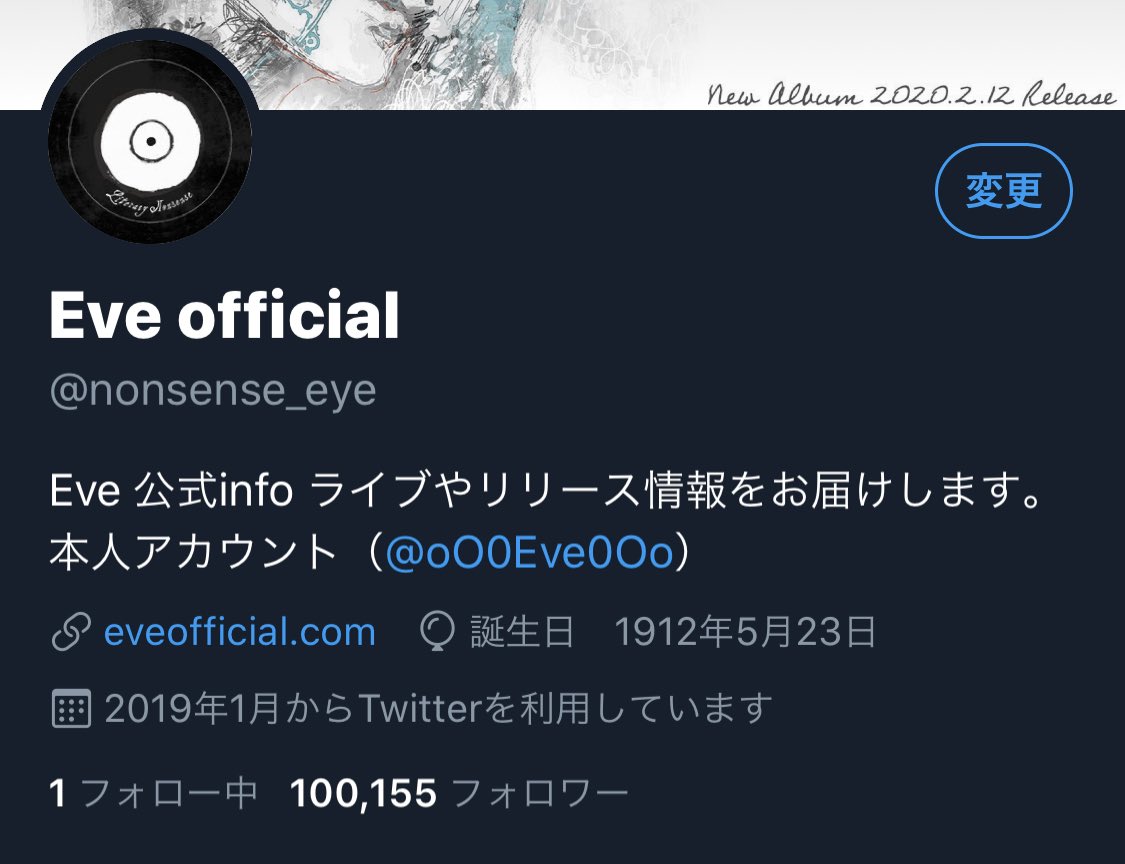Screen dimensions: 1125x864
Task: Open the 100,155 フォロワー followers list
Action: pos(459,794)
